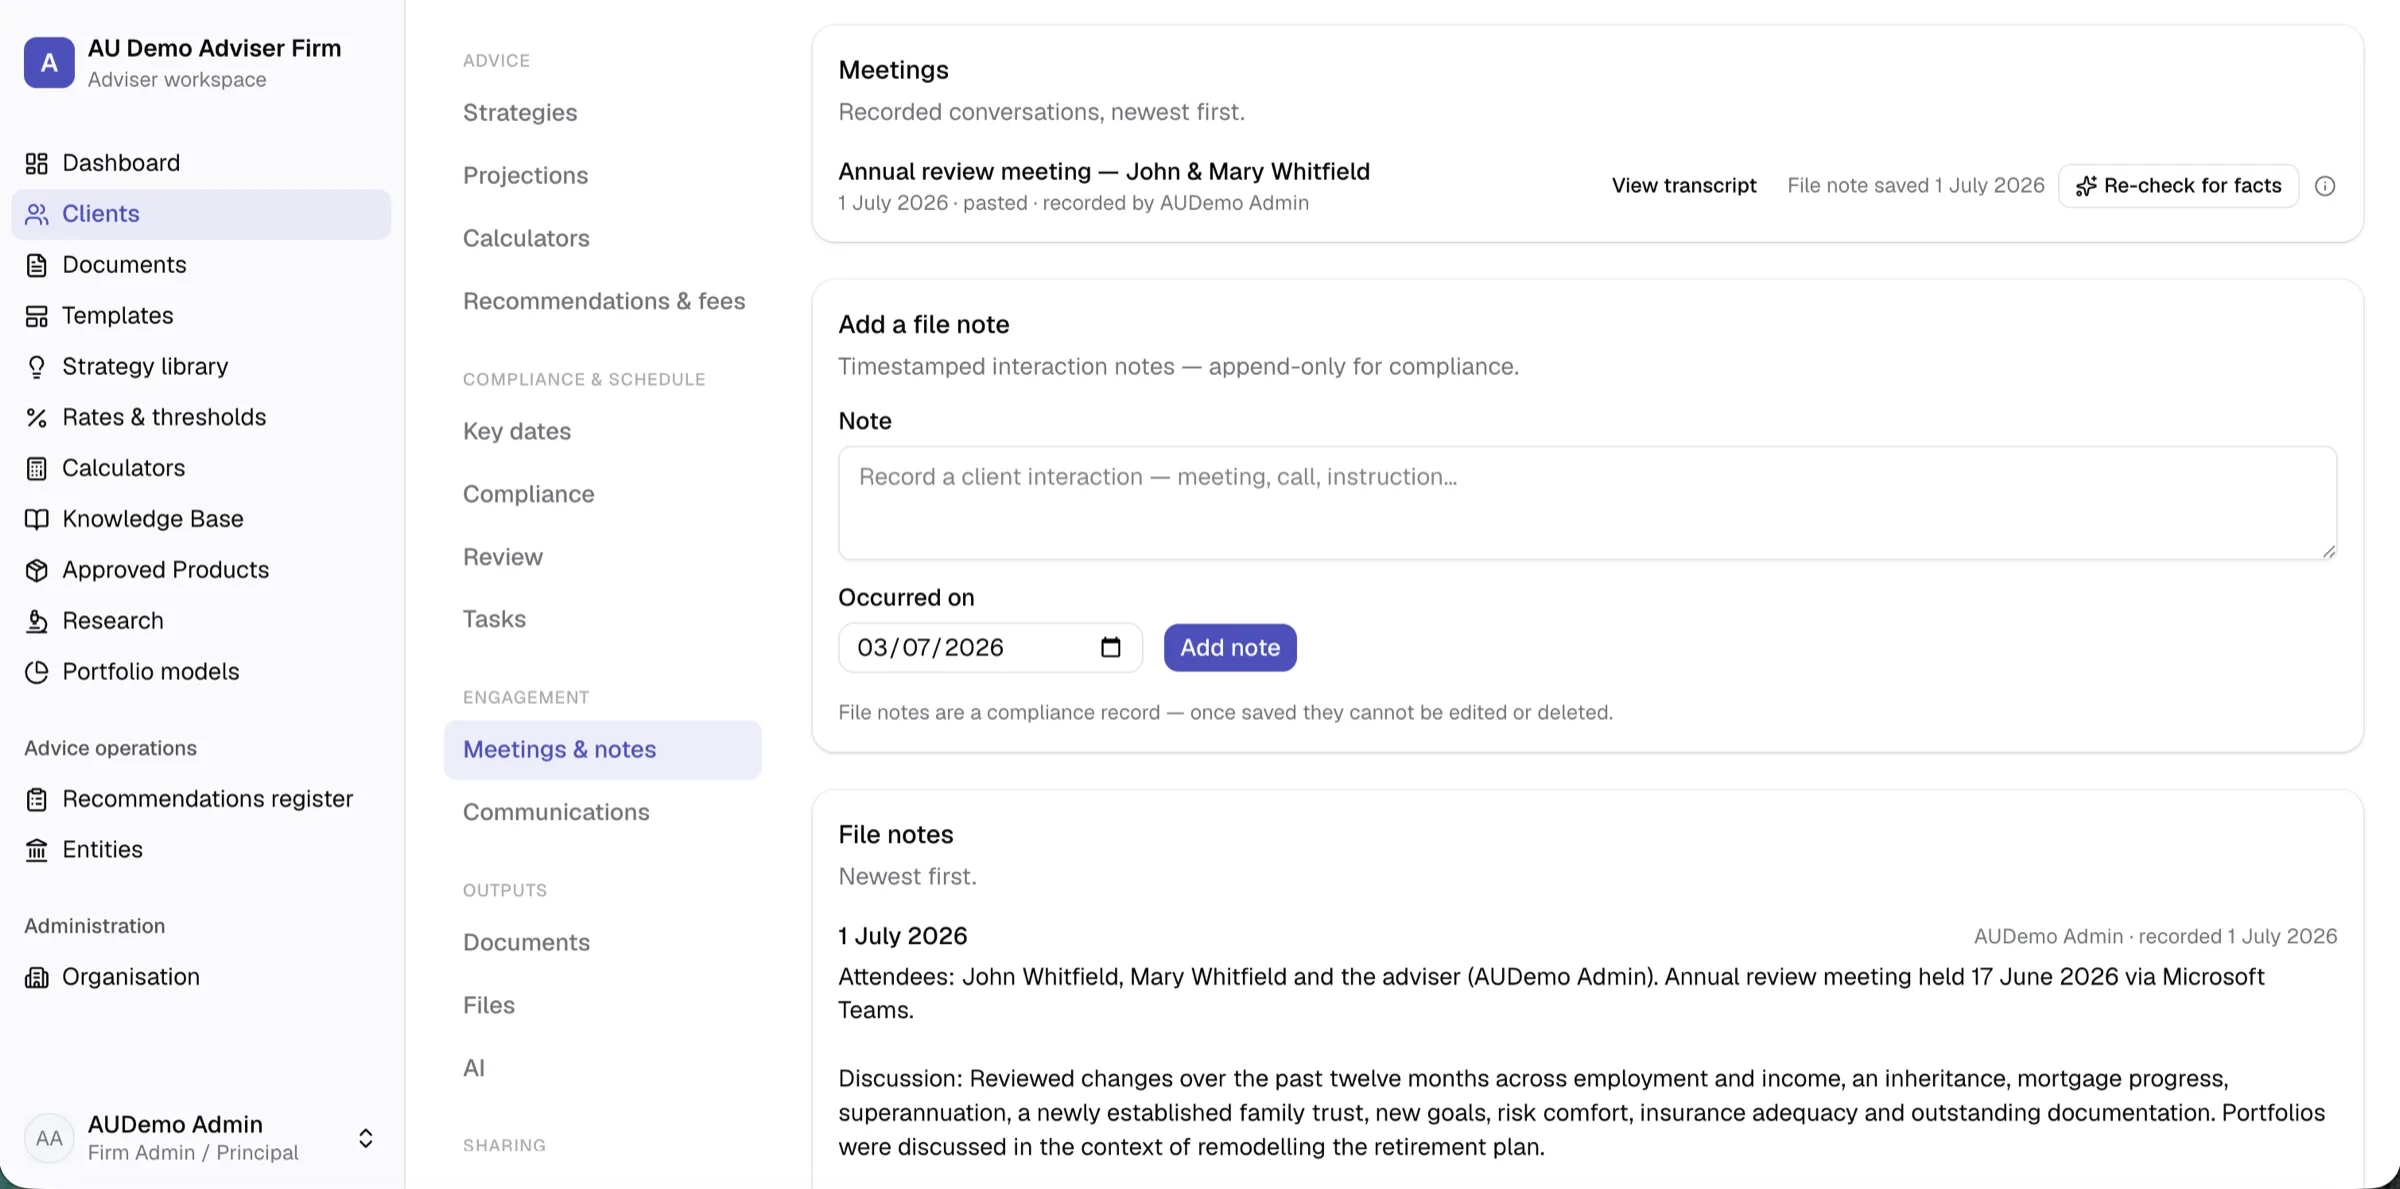Go to Clients section
Screen dimensions: 2400x1189
(201, 214)
